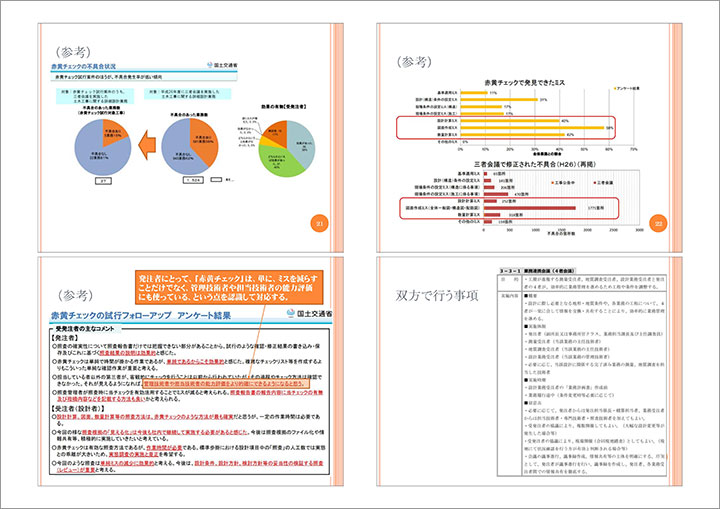Click the longest red bar for 図面作成ミス
Screen dimensions: 720x509
[529, 208]
